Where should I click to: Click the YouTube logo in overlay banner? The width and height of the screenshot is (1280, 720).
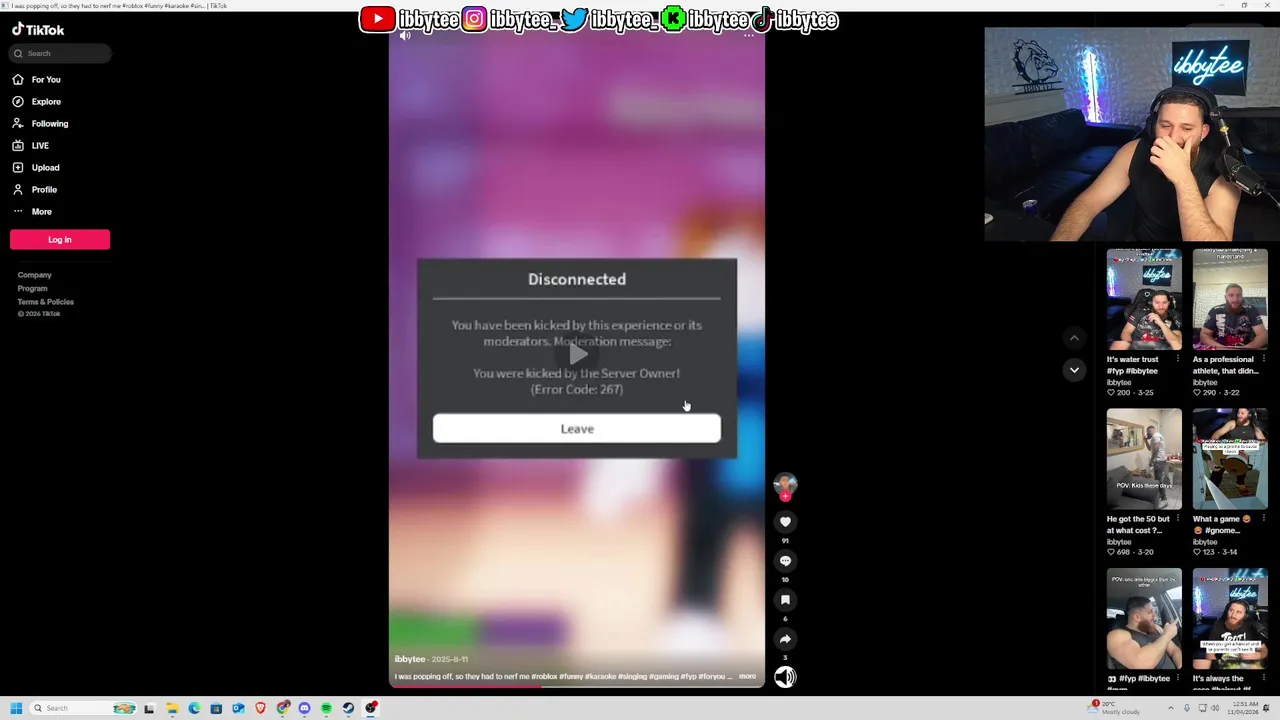(x=377, y=19)
